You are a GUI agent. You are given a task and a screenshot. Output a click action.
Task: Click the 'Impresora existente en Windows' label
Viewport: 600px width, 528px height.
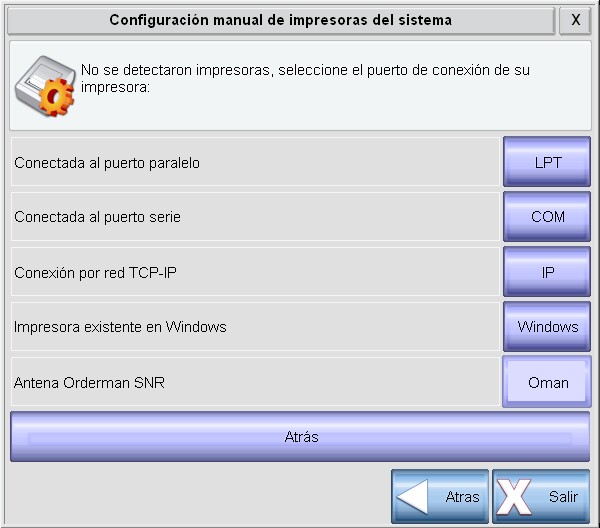[120, 327]
